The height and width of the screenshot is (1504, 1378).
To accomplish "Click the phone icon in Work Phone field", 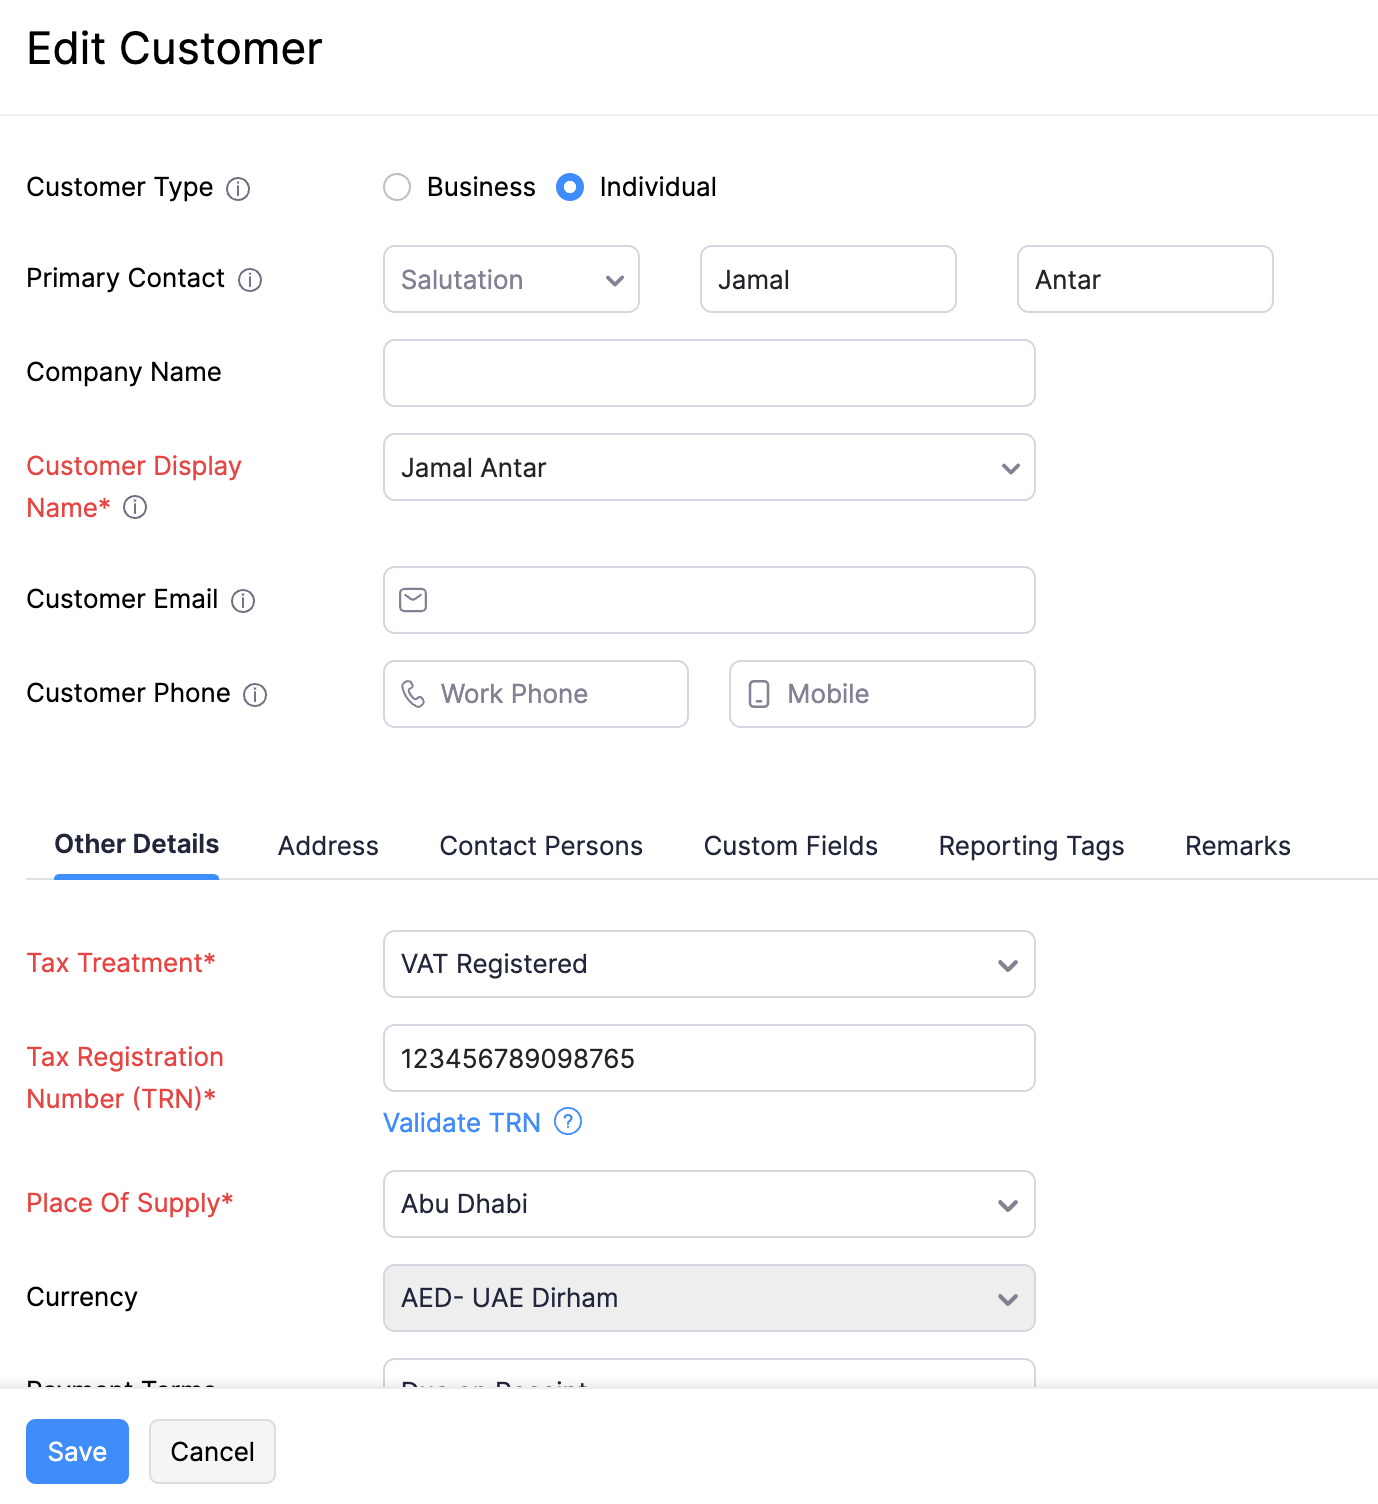I will pos(415,693).
